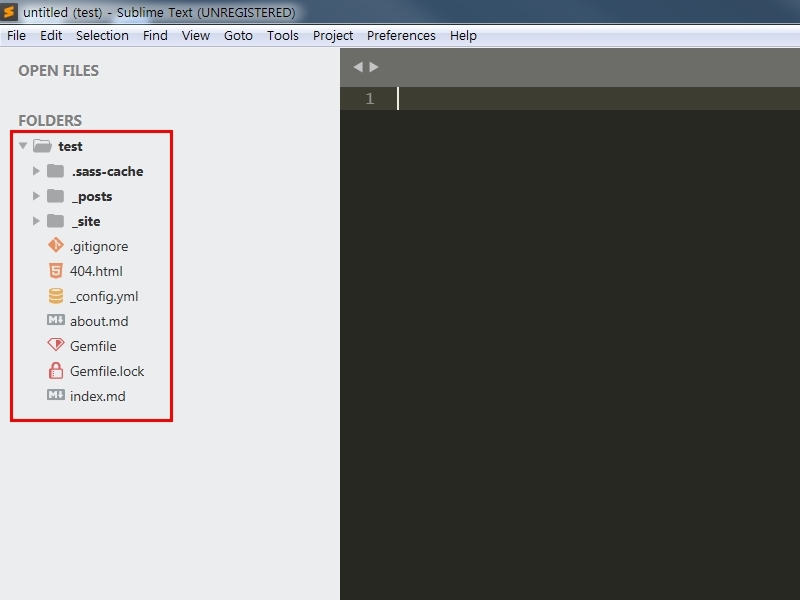Expand the .sass-cache folder arrow
Screen dimensions: 800x600
click(x=37, y=171)
